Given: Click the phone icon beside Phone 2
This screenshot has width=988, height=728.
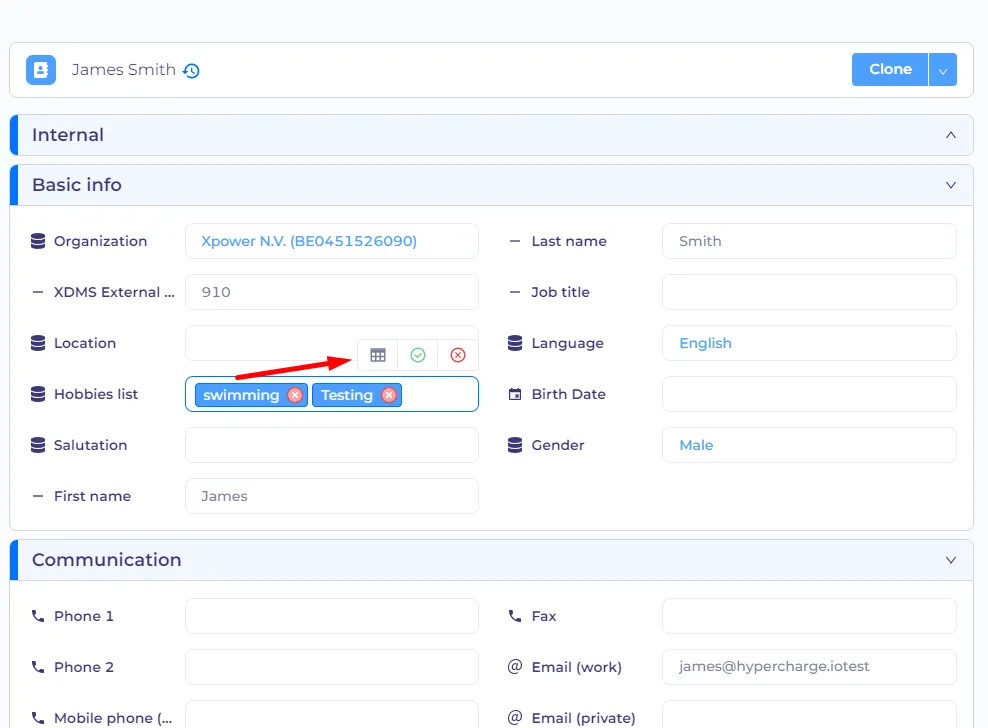Looking at the screenshot, I should pyautogui.click(x=38, y=667).
